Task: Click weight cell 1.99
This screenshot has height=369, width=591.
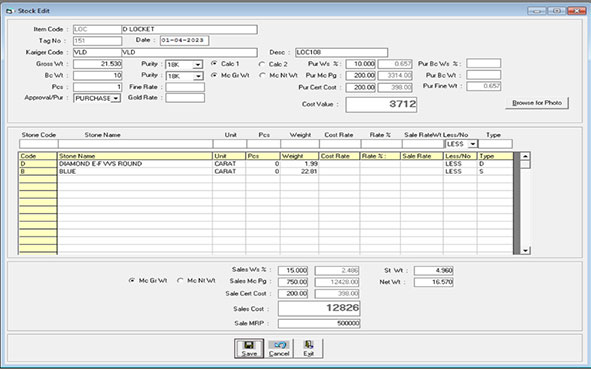Action: [x=299, y=164]
